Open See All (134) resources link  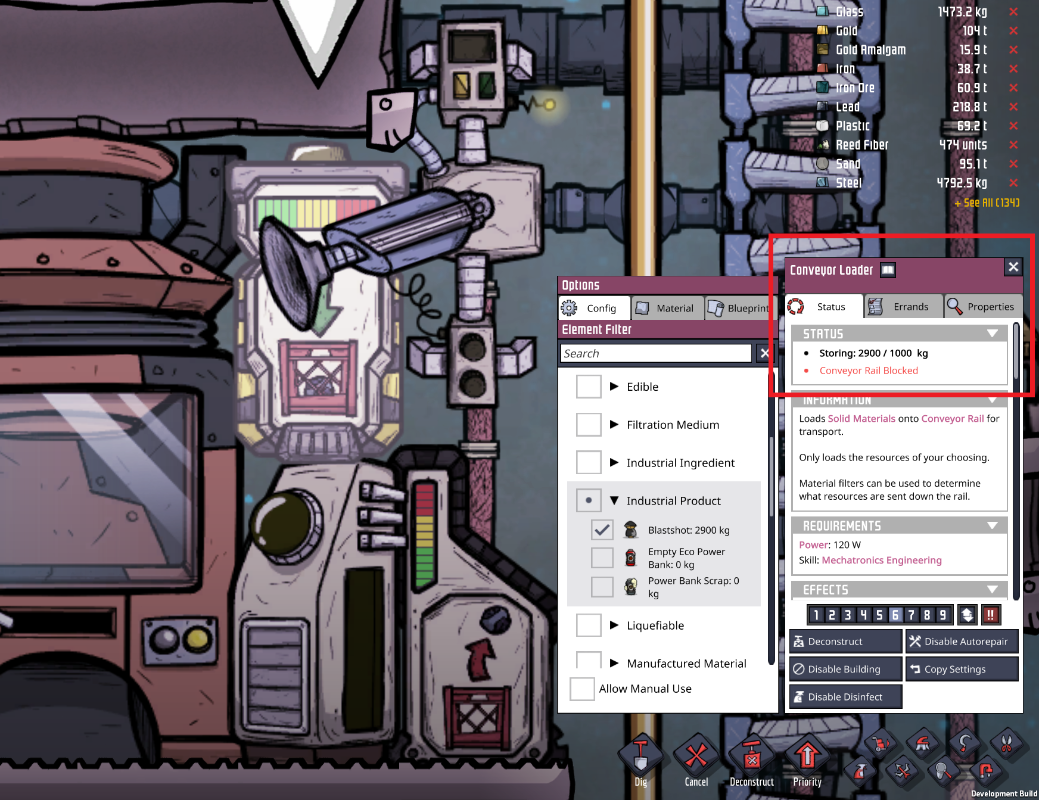(x=987, y=202)
